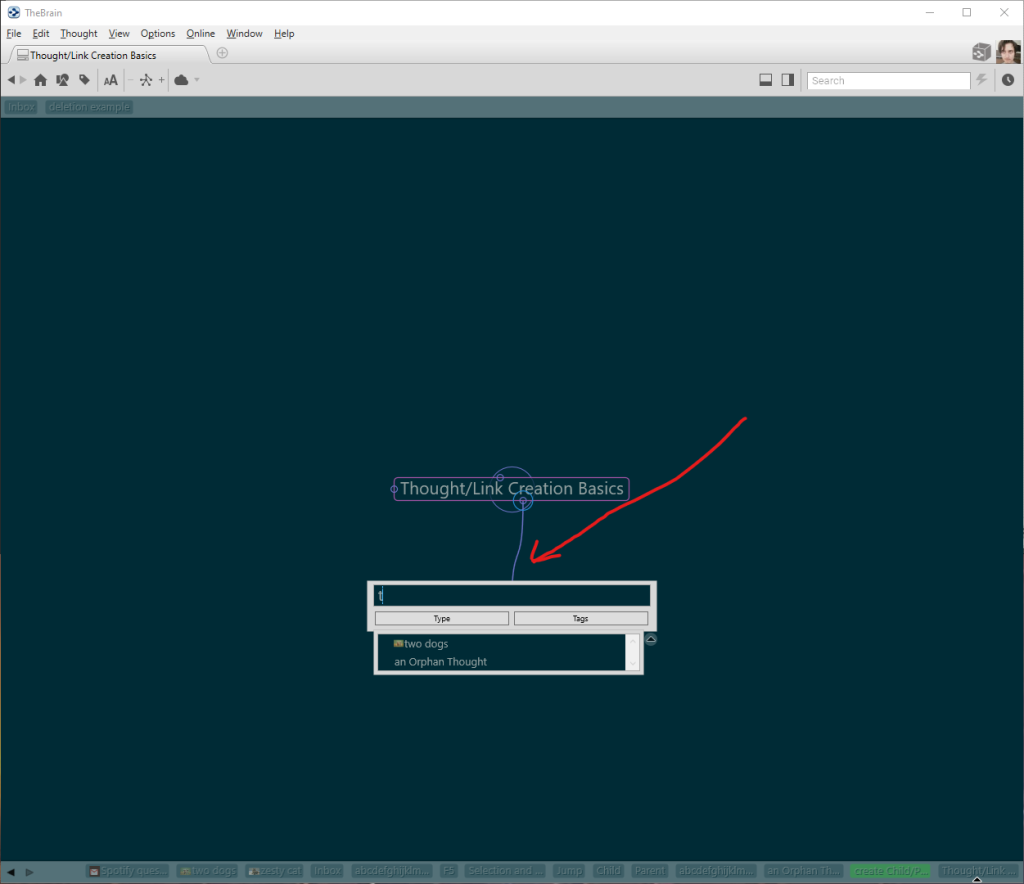Image resolution: width=1024 pixels, height=884 pixels.
Task: Go to the Home thought via house icon
Action: (x=40, y=80)
